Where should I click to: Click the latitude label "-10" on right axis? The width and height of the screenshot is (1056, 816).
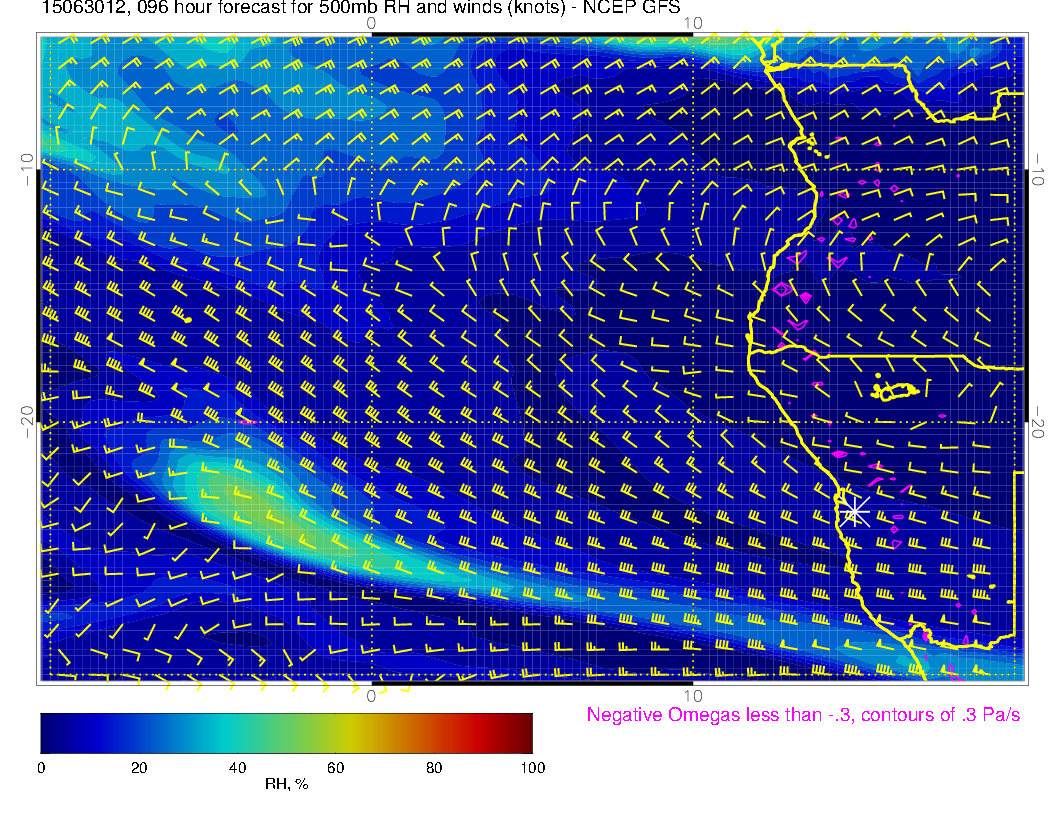tap(1038, 169)
